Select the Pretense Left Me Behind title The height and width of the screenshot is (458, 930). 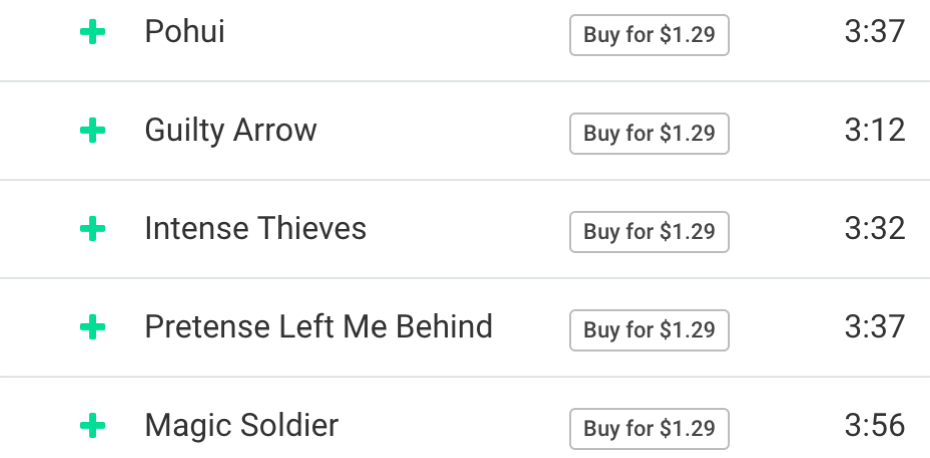(x=319, y=327)
